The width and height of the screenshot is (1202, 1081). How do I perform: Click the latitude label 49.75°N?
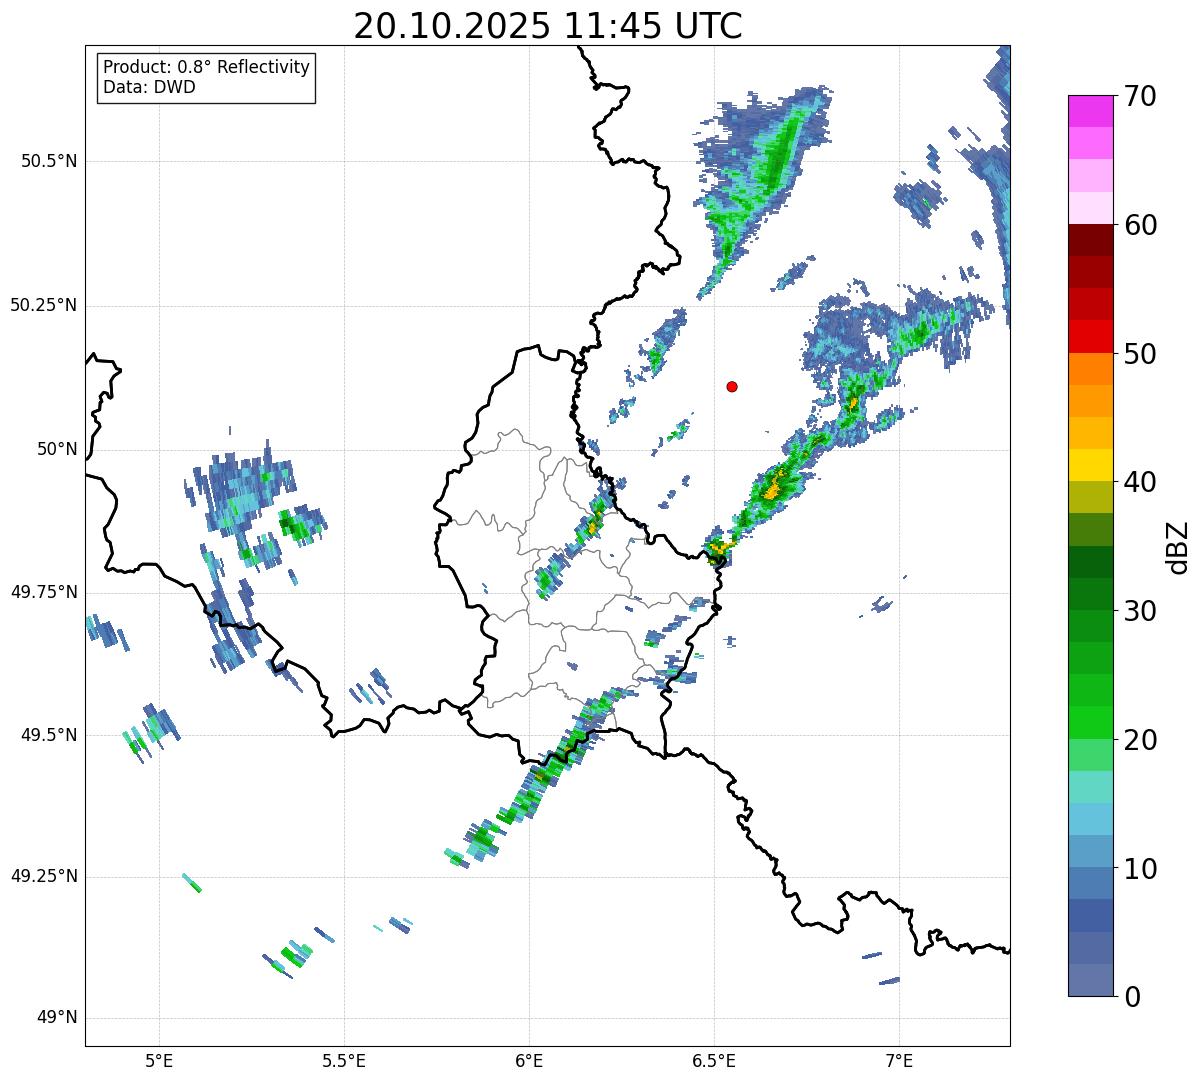point(43,592)
